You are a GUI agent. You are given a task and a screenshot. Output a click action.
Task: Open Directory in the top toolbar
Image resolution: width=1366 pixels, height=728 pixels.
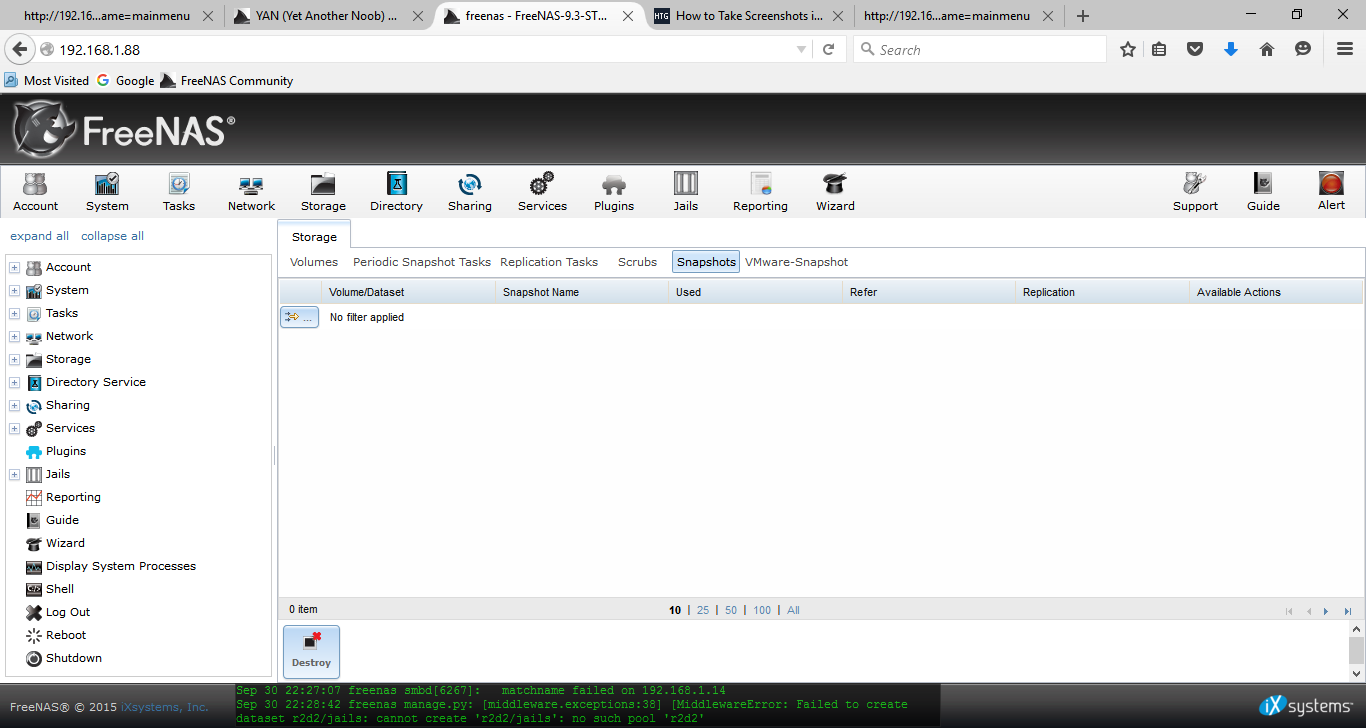point(396,191)
